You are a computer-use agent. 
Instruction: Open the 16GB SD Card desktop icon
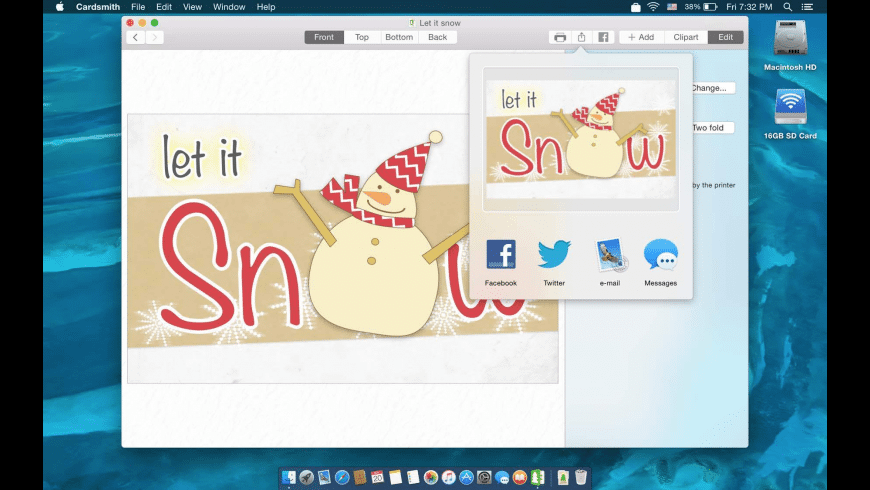(790, 114)
